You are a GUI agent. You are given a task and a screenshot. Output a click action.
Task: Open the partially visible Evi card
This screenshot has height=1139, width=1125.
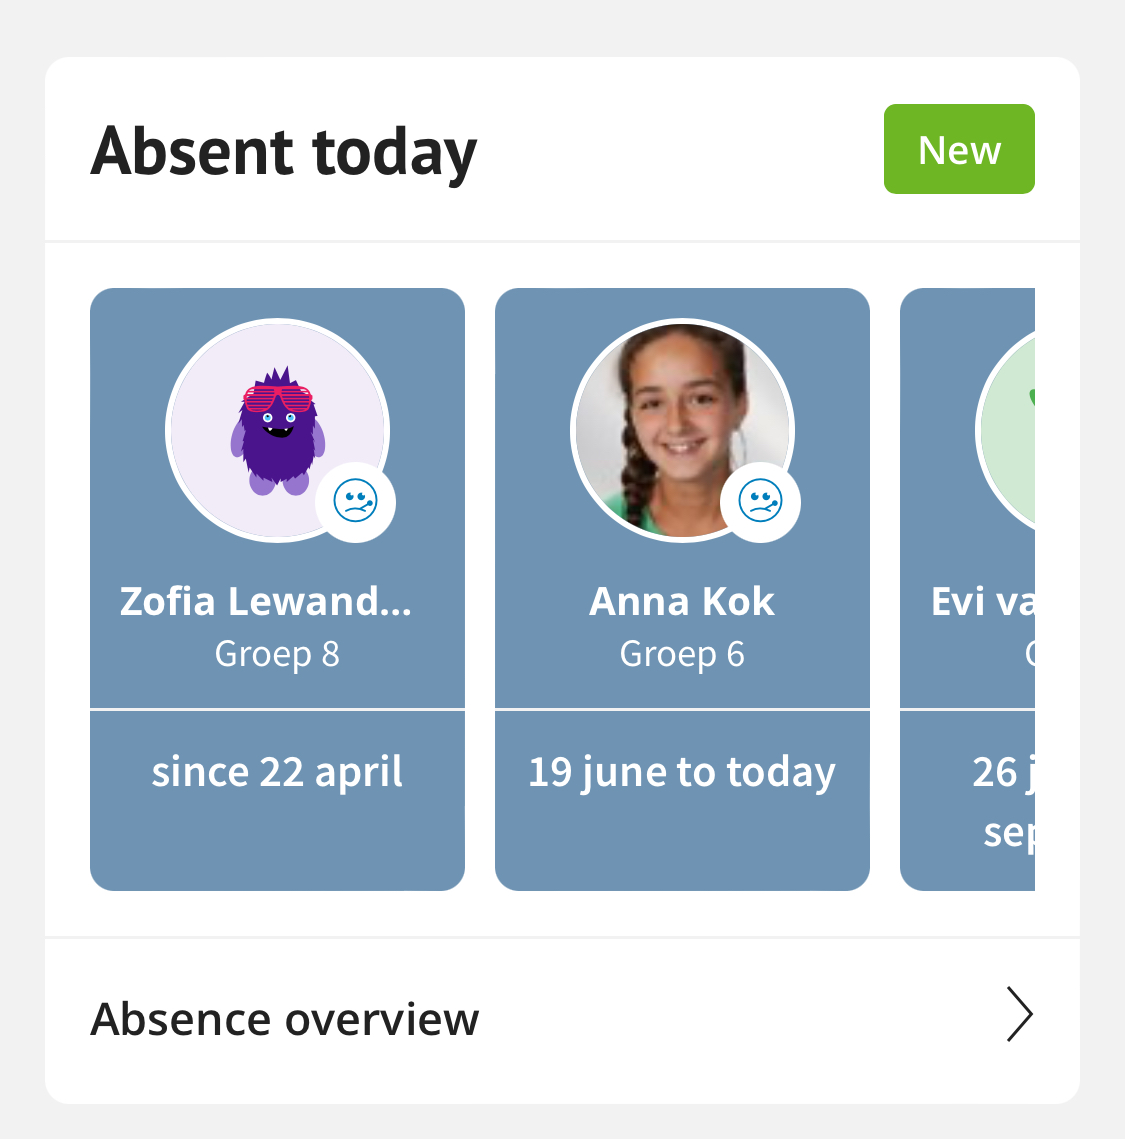(967, 589)
